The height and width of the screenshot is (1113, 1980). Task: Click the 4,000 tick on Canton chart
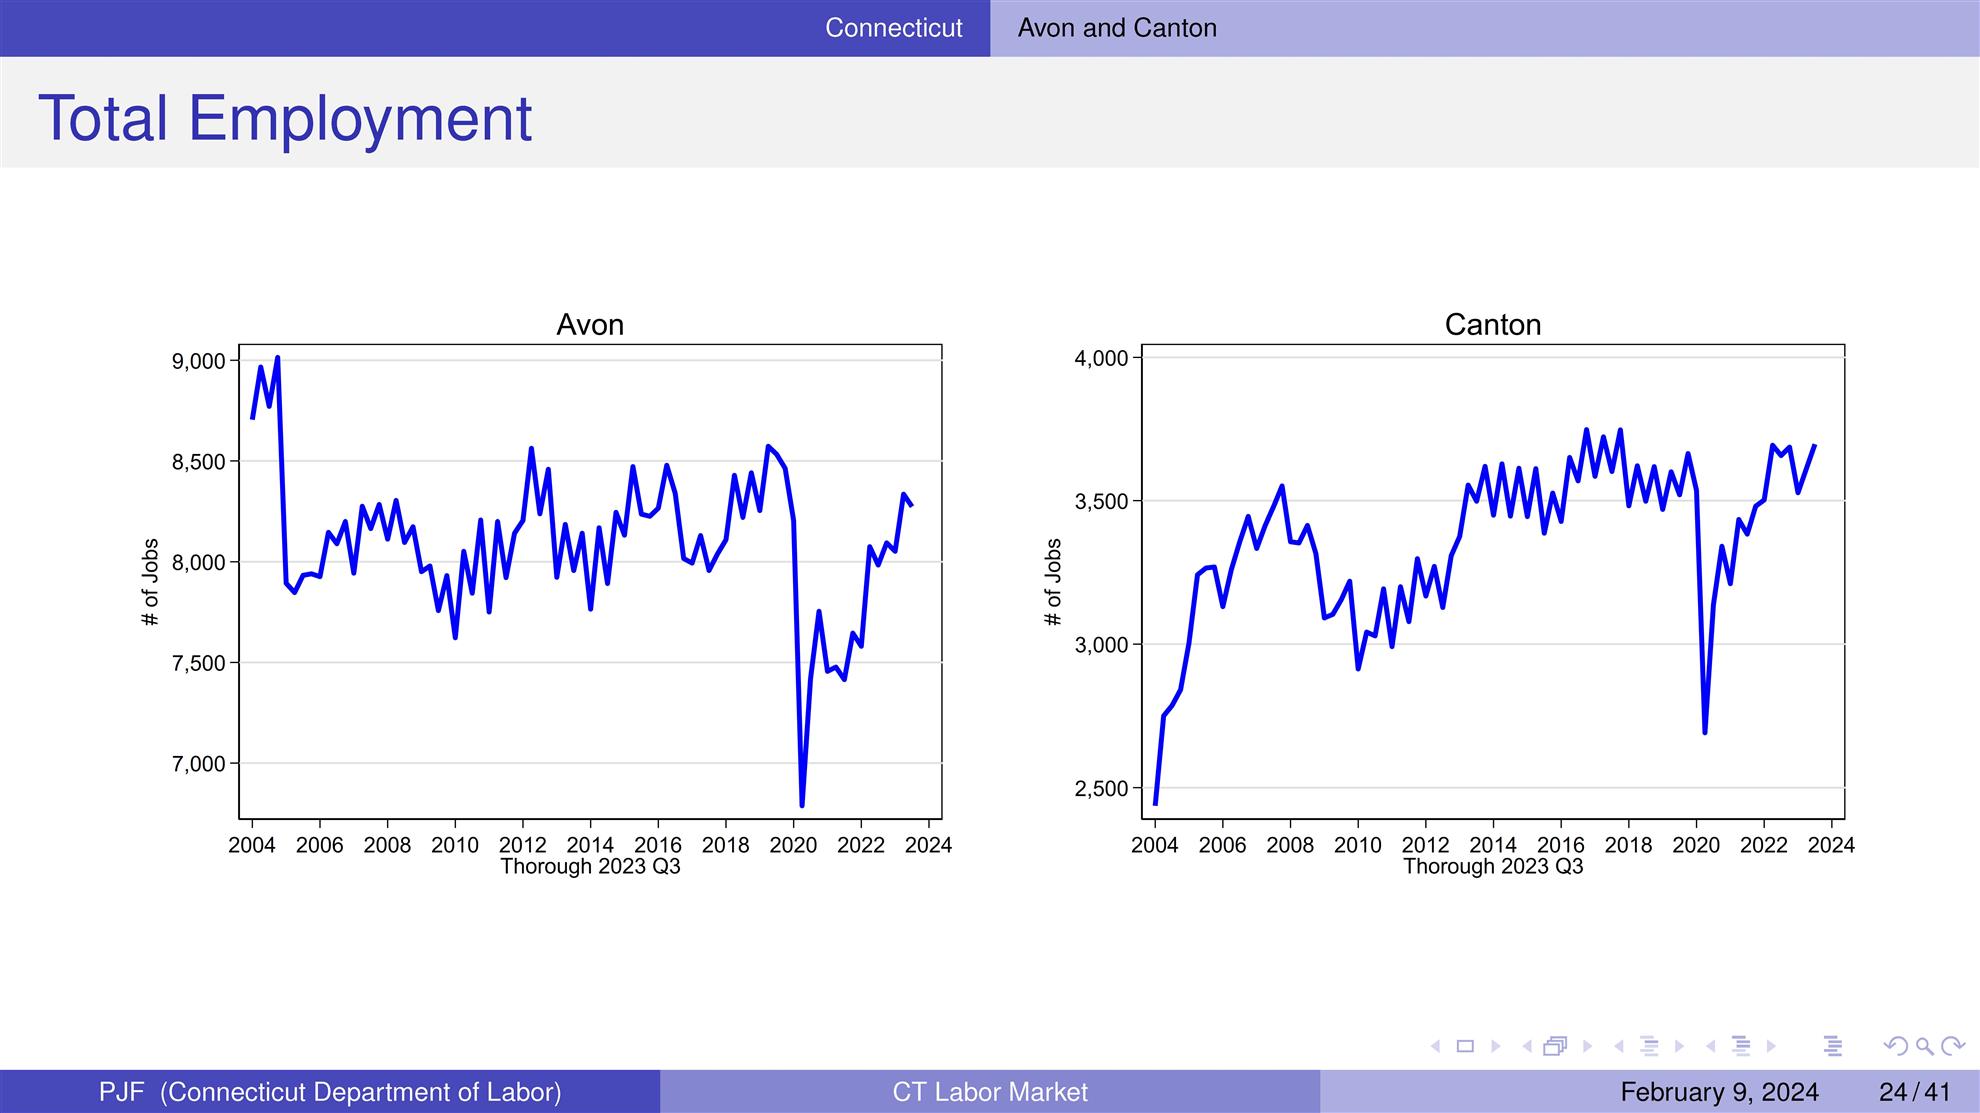1101,358
